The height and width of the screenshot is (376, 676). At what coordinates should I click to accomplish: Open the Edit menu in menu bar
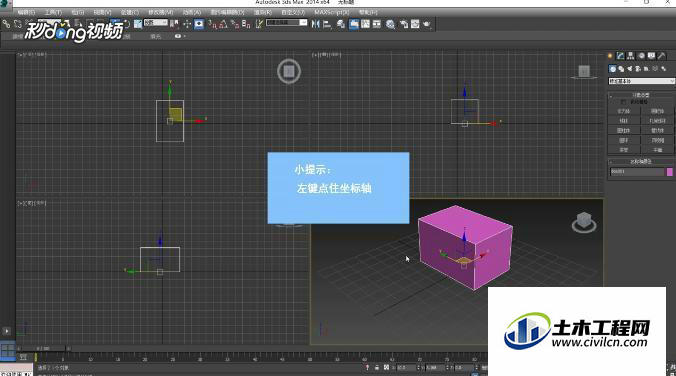click(x=27, y=12)
